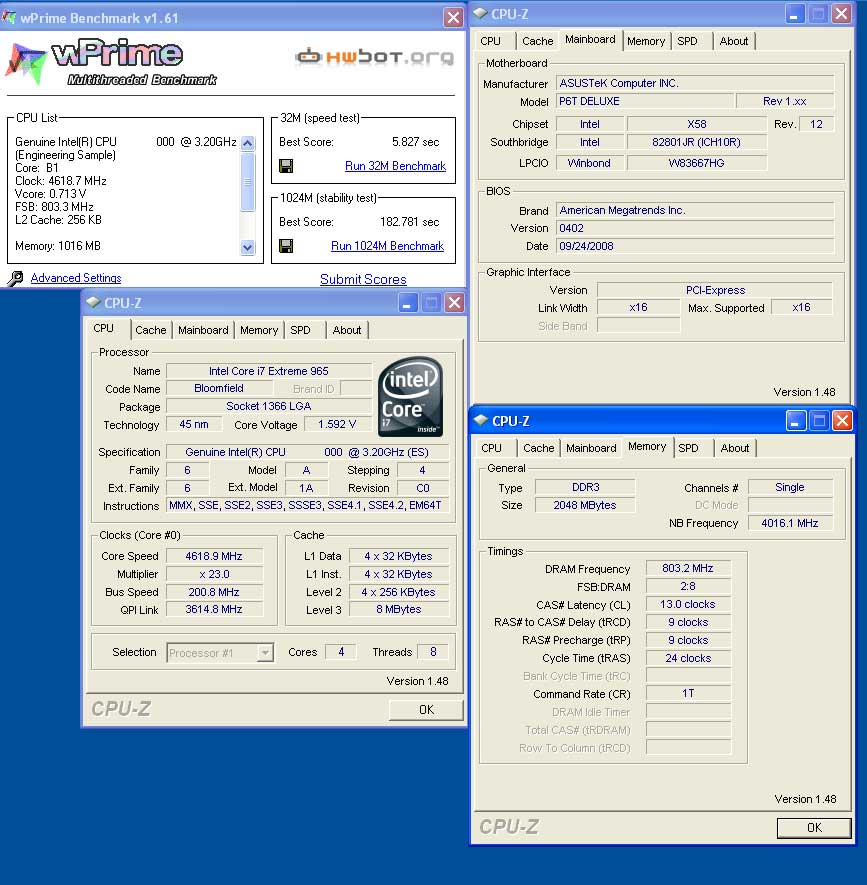
Task: Click the Intel Core i7 badge image
Action: pyautogui.click(x=410, y=397)
